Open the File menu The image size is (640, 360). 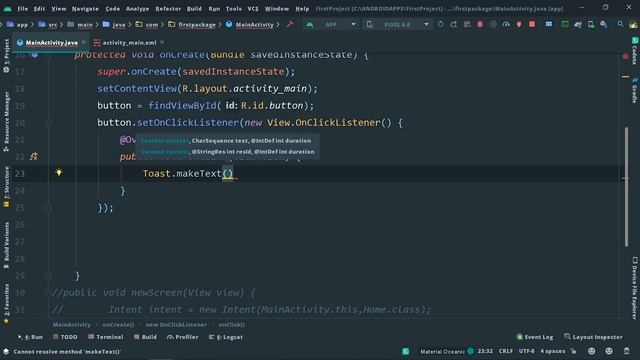22,9
